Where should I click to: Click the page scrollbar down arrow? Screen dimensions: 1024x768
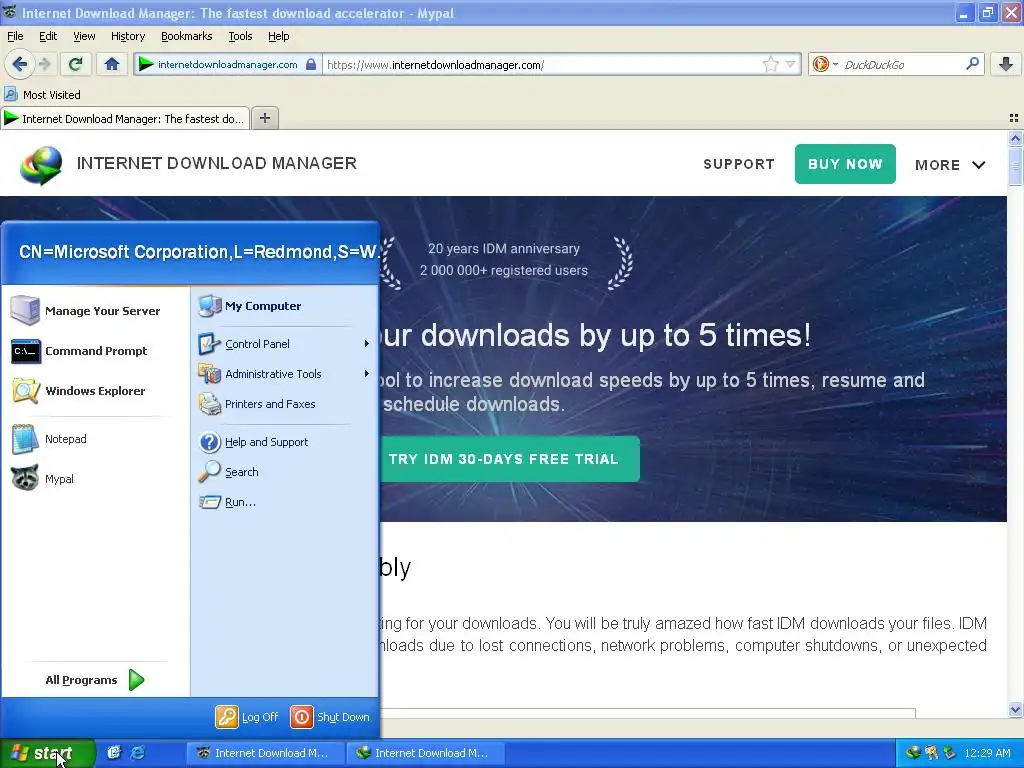point(1015,709)
